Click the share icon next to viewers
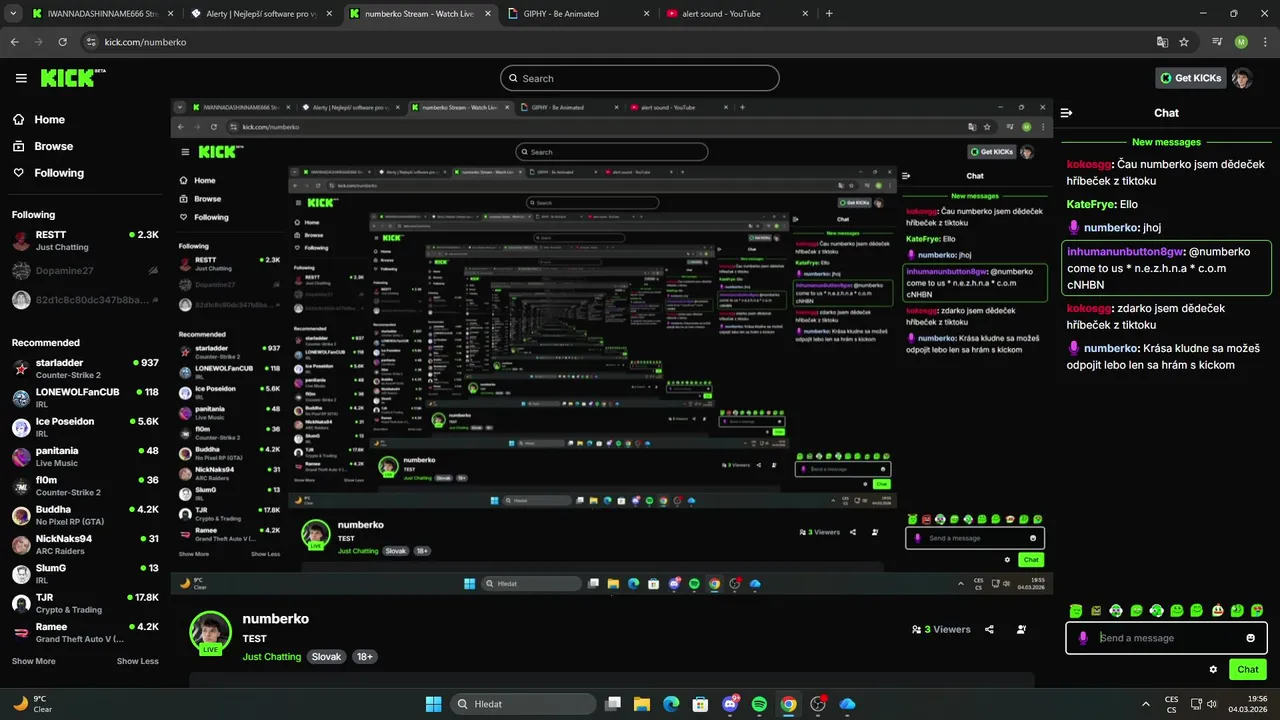 [x=989, y=630]
